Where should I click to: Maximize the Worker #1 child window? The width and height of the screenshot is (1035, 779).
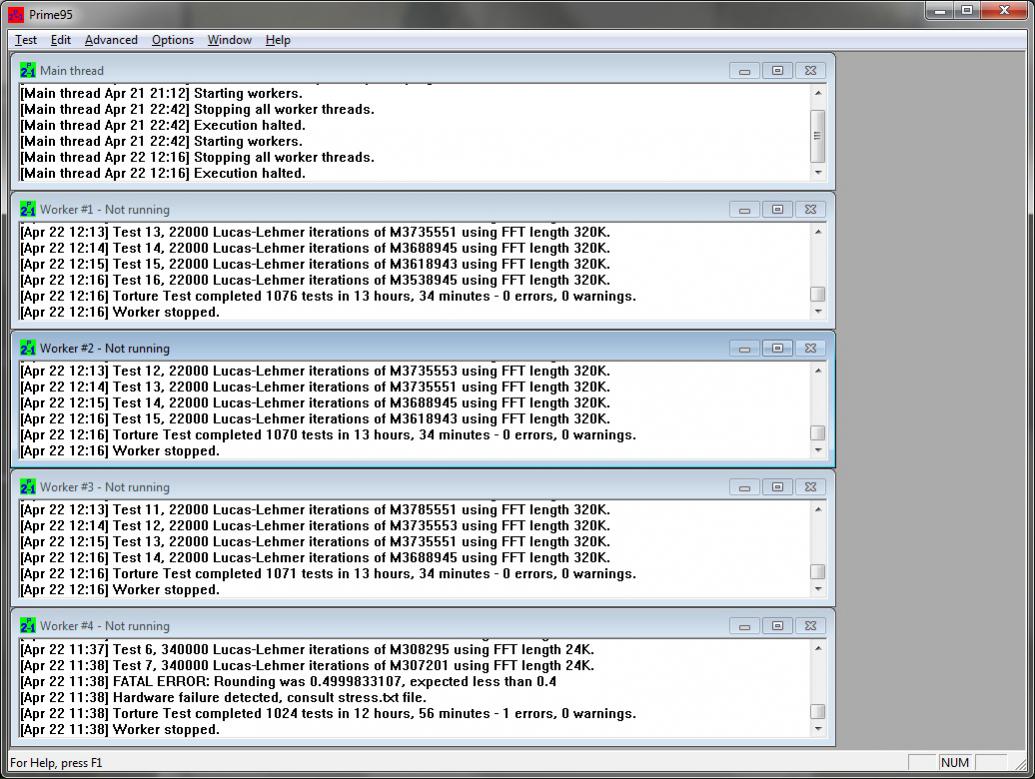point(778,209)
